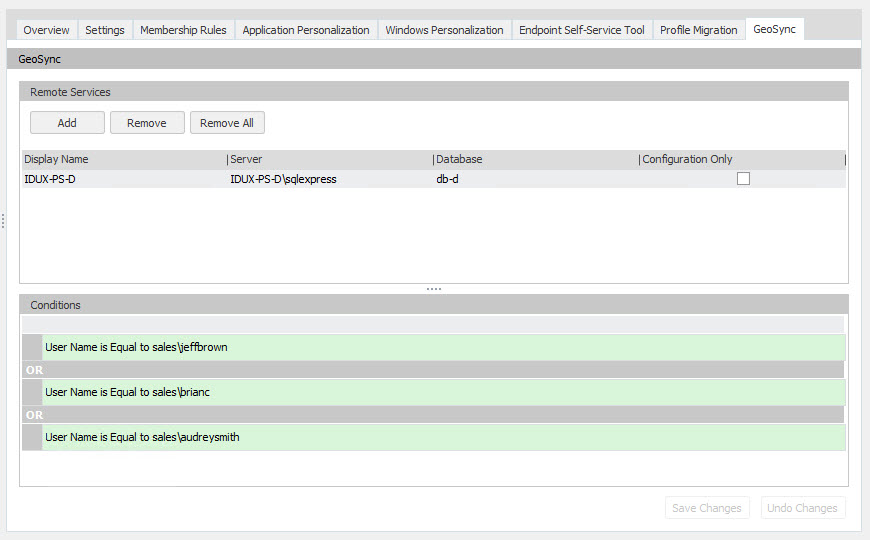Open the Windows Personalization tab
The image size is (870, 540).
coord(444,30)
